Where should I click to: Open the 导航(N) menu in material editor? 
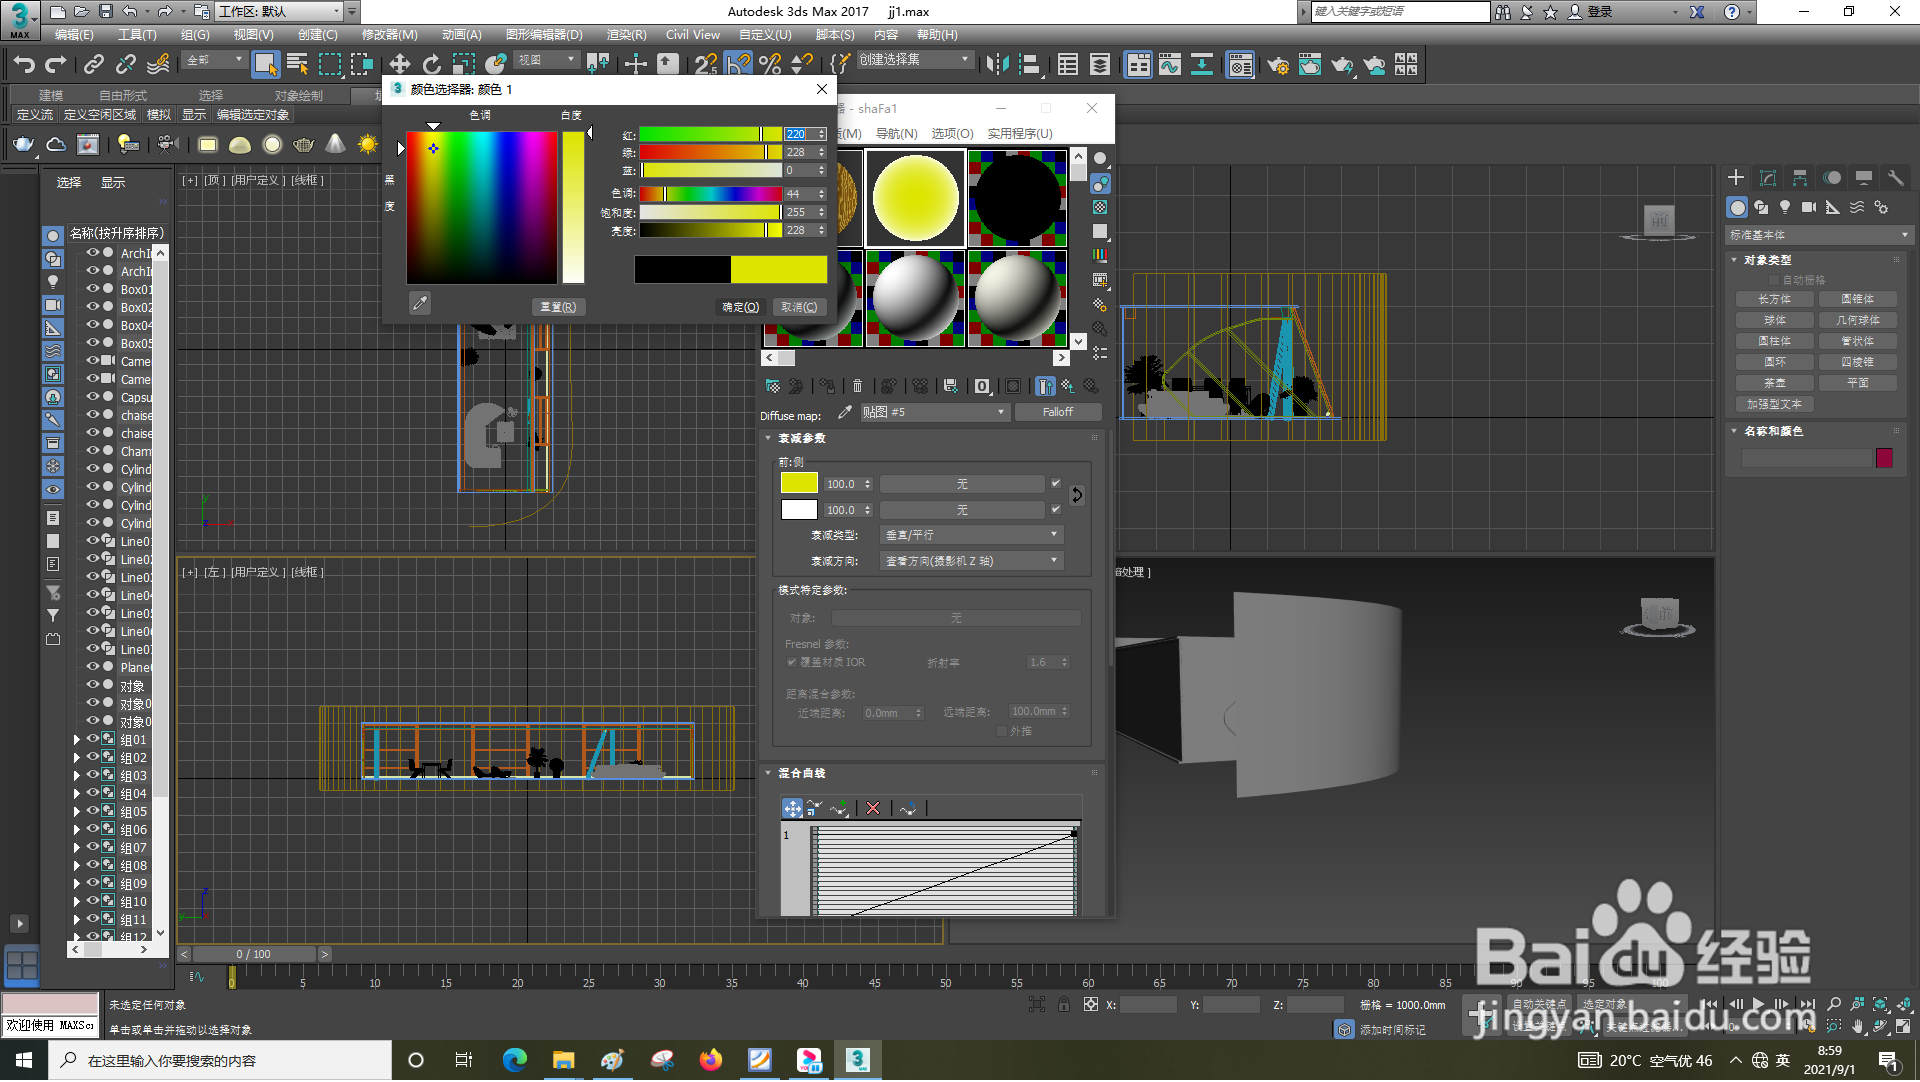click(x=896, y=134)
